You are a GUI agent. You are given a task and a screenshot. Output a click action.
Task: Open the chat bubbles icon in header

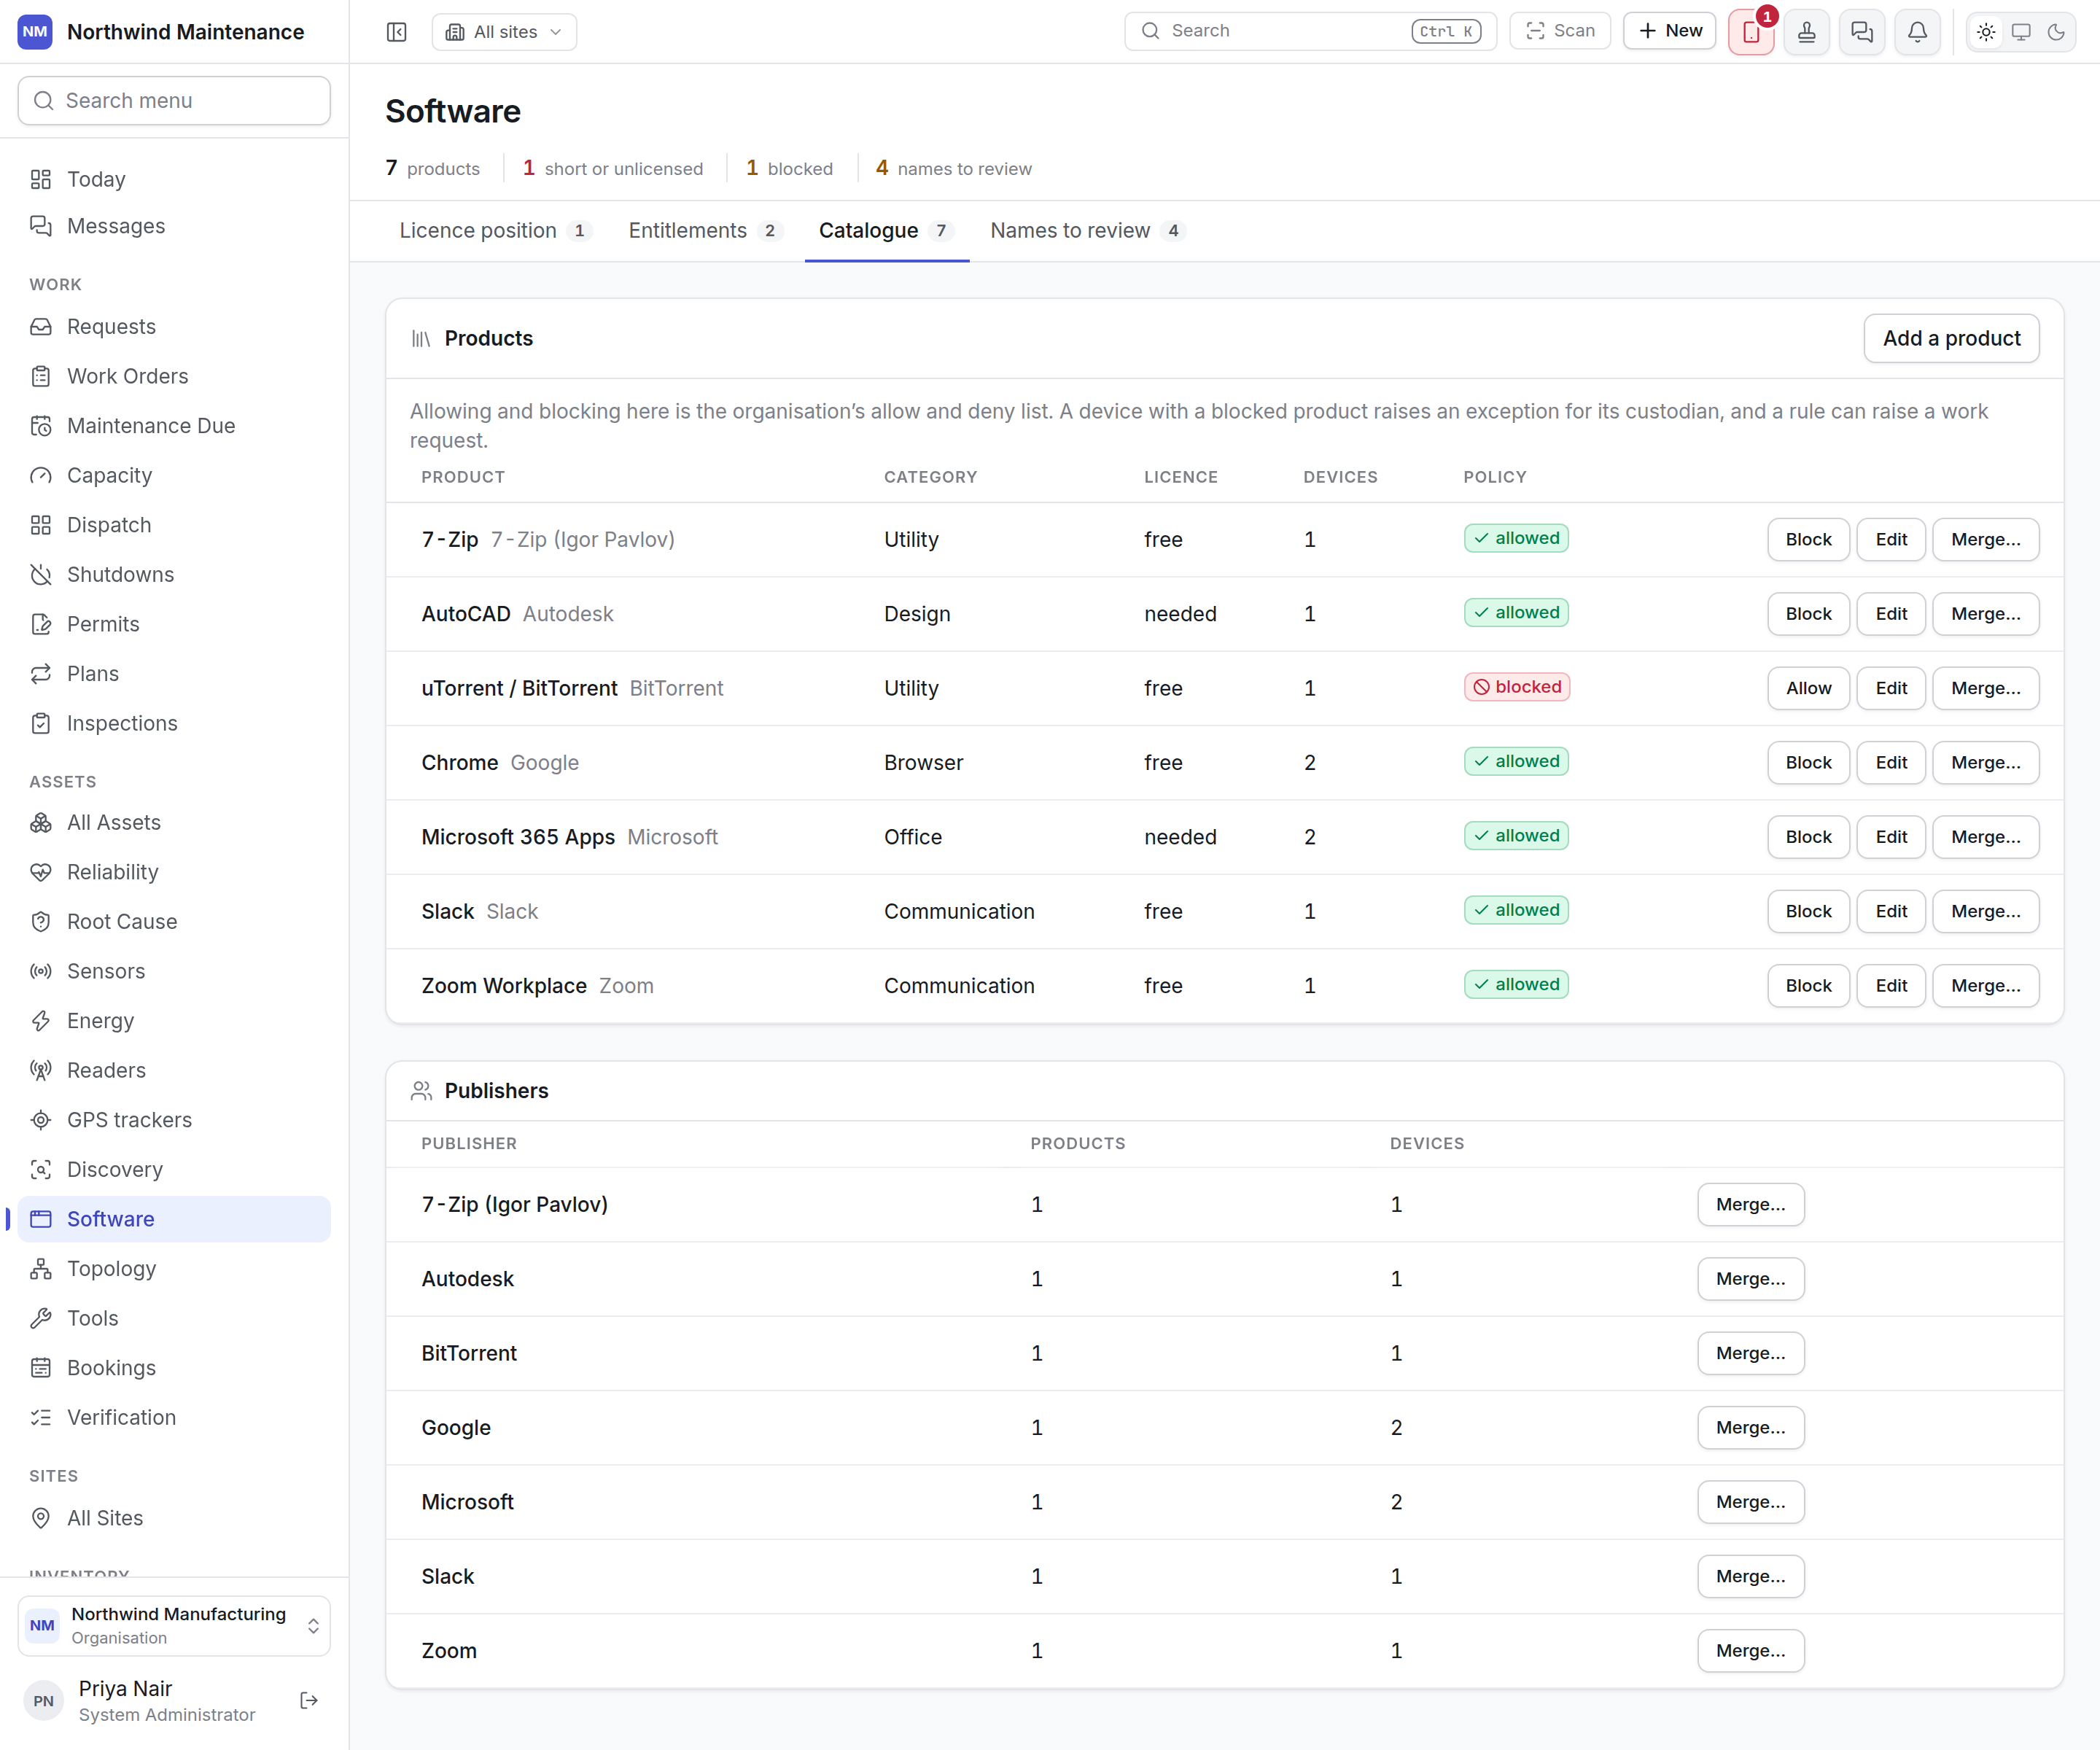coord(1861,32)
